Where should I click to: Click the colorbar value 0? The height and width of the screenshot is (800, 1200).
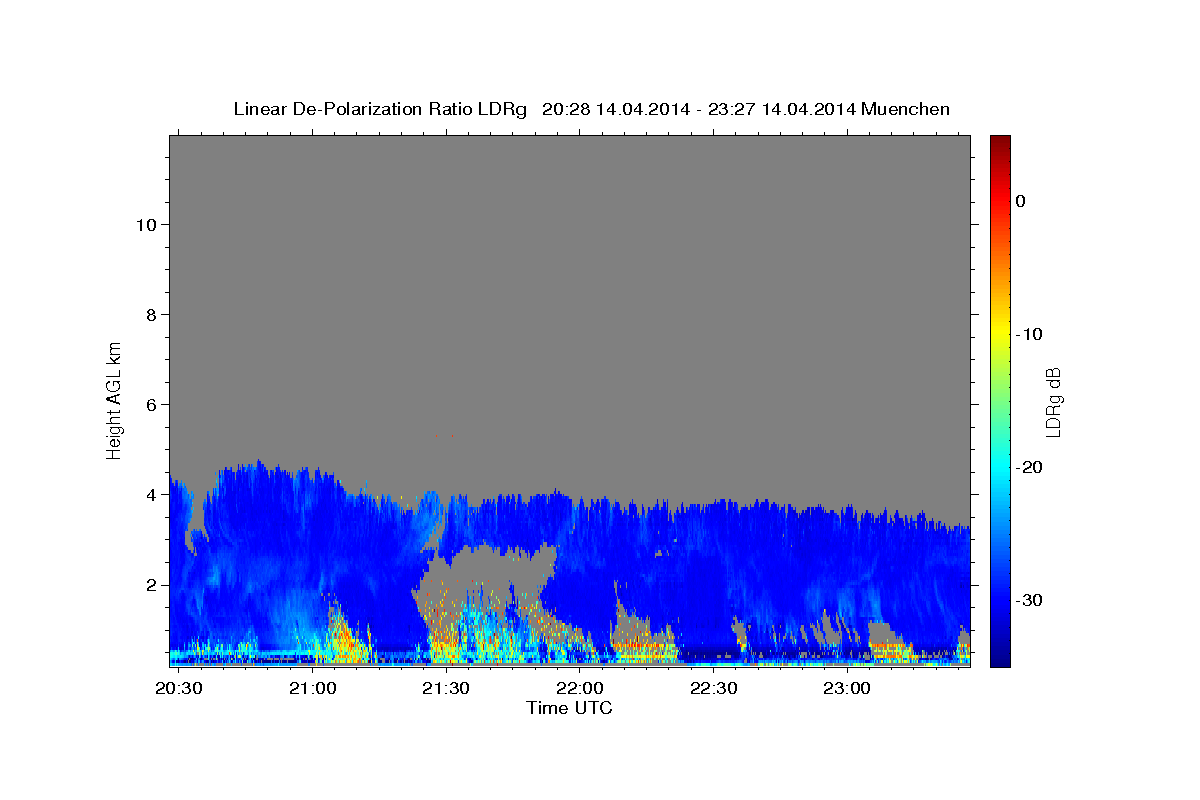click(x=1020, y=201)
